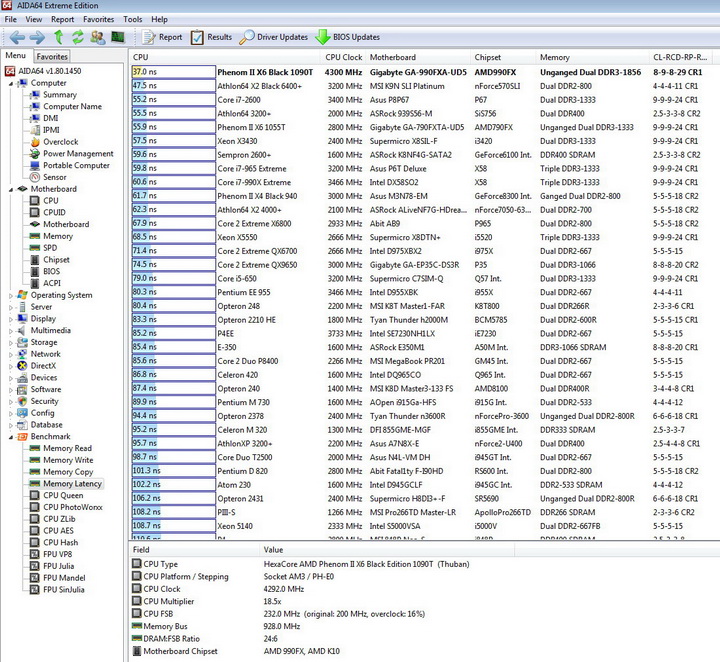
Task: Select the Overclock flame icon item
Action: click(x=34, y=142)
